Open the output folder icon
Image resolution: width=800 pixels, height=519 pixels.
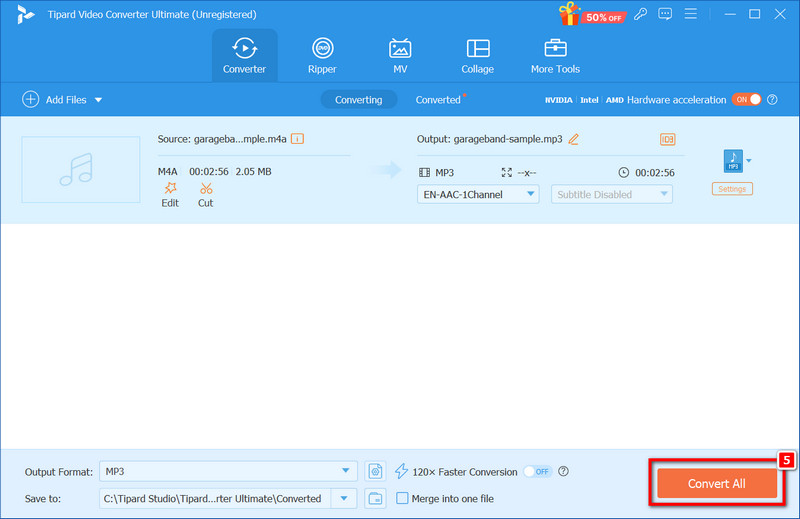tap(376, 499)
